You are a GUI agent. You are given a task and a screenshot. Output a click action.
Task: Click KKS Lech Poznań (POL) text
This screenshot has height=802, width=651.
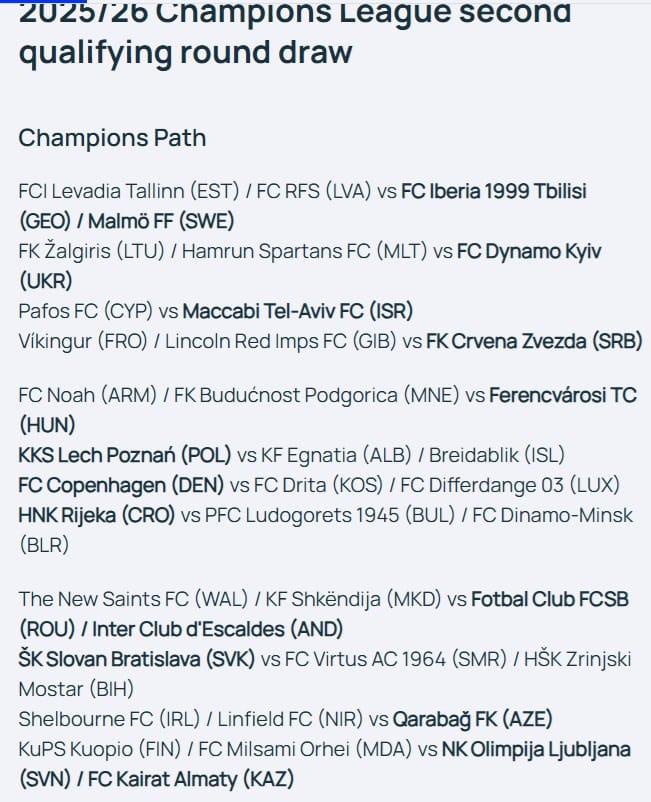(125, 455)
